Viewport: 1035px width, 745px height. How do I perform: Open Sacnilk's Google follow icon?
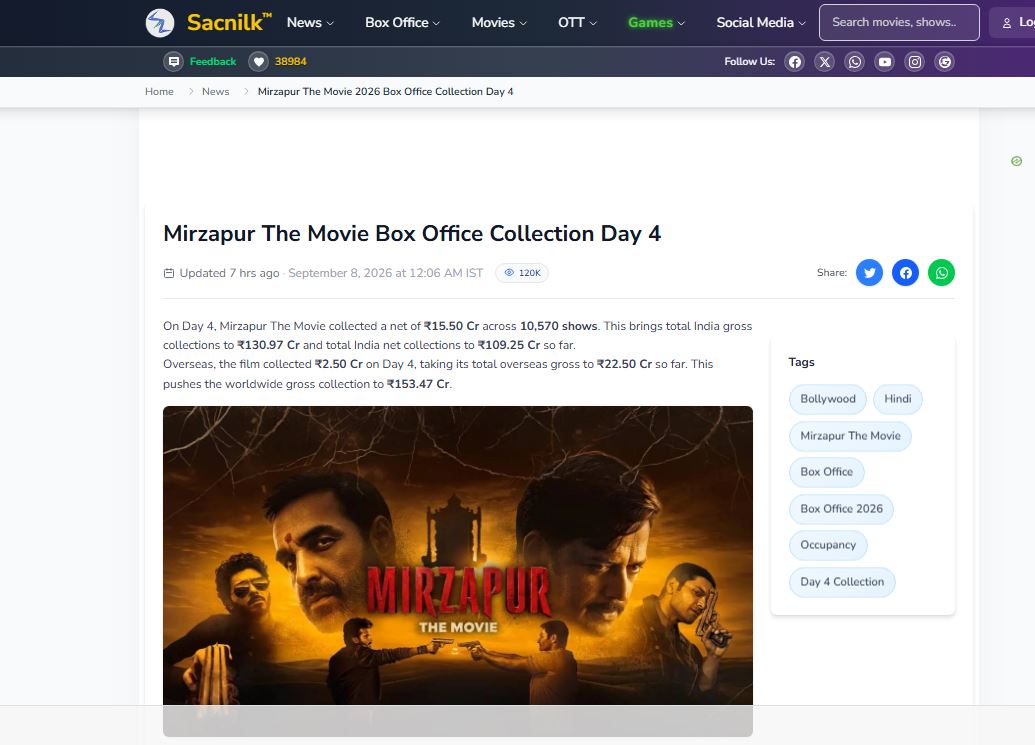(x=945, y=62)
